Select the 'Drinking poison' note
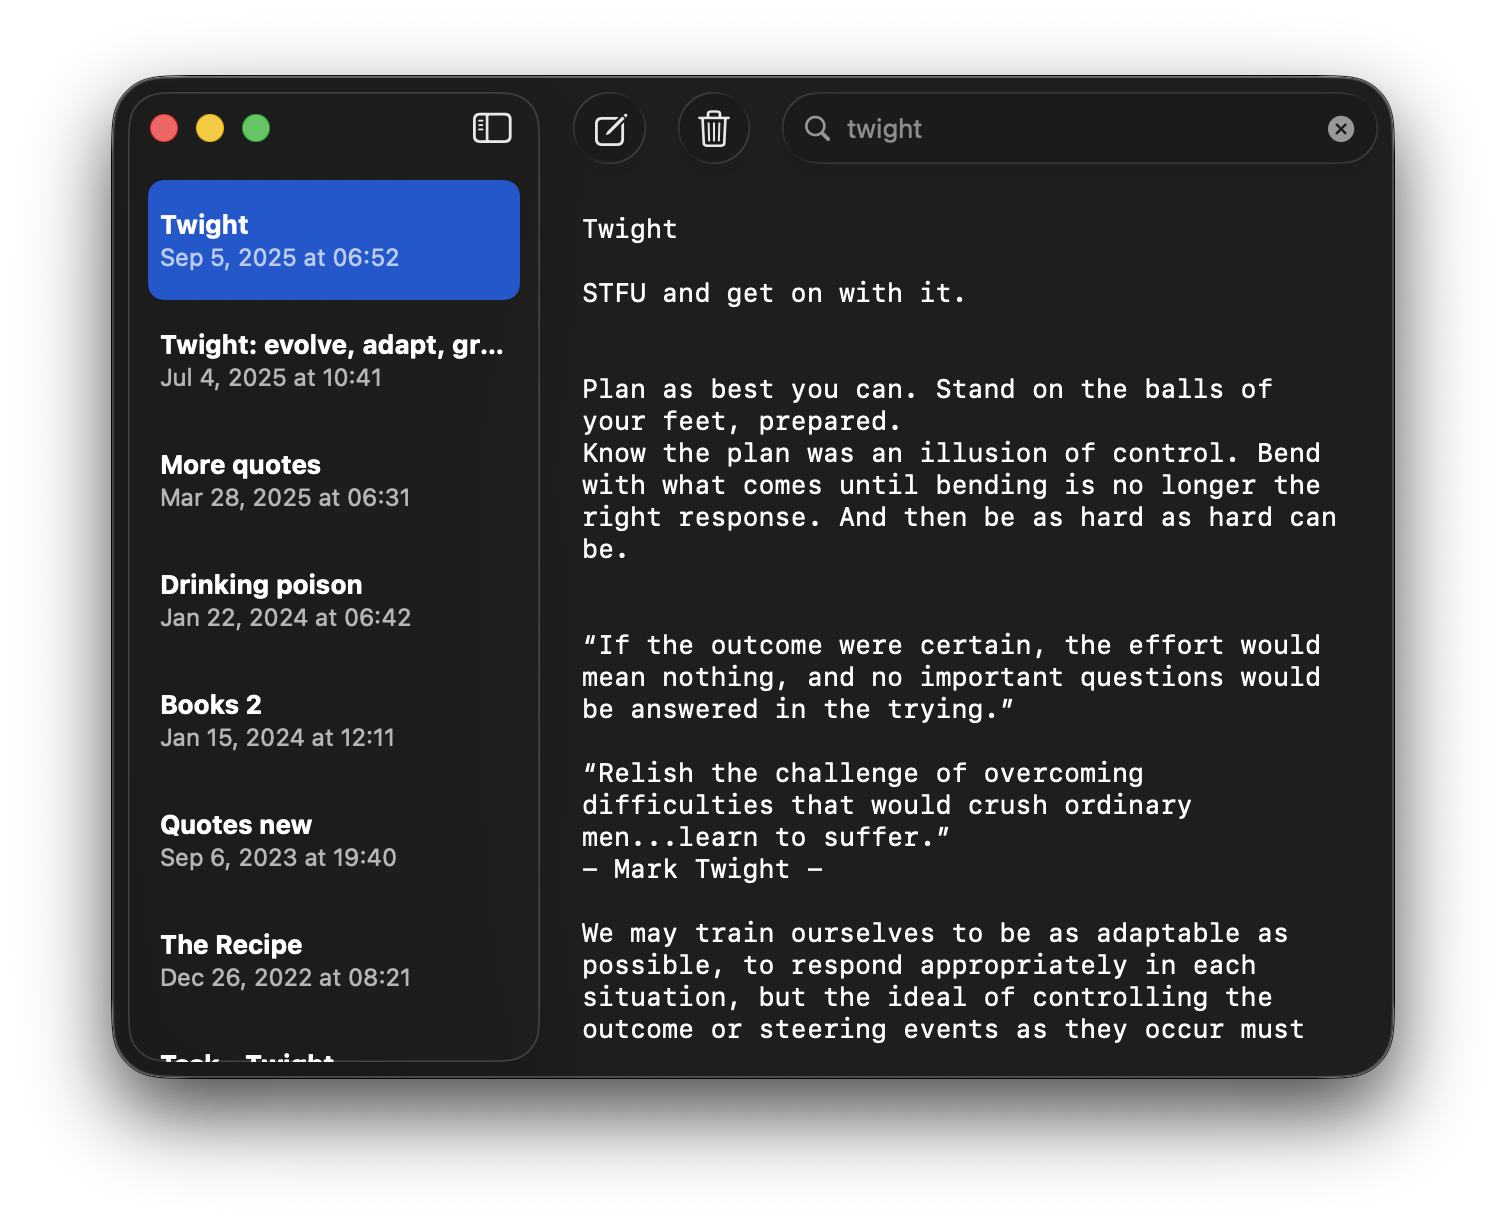Viewport: 1506px width, 1226px height. point(333,600)
